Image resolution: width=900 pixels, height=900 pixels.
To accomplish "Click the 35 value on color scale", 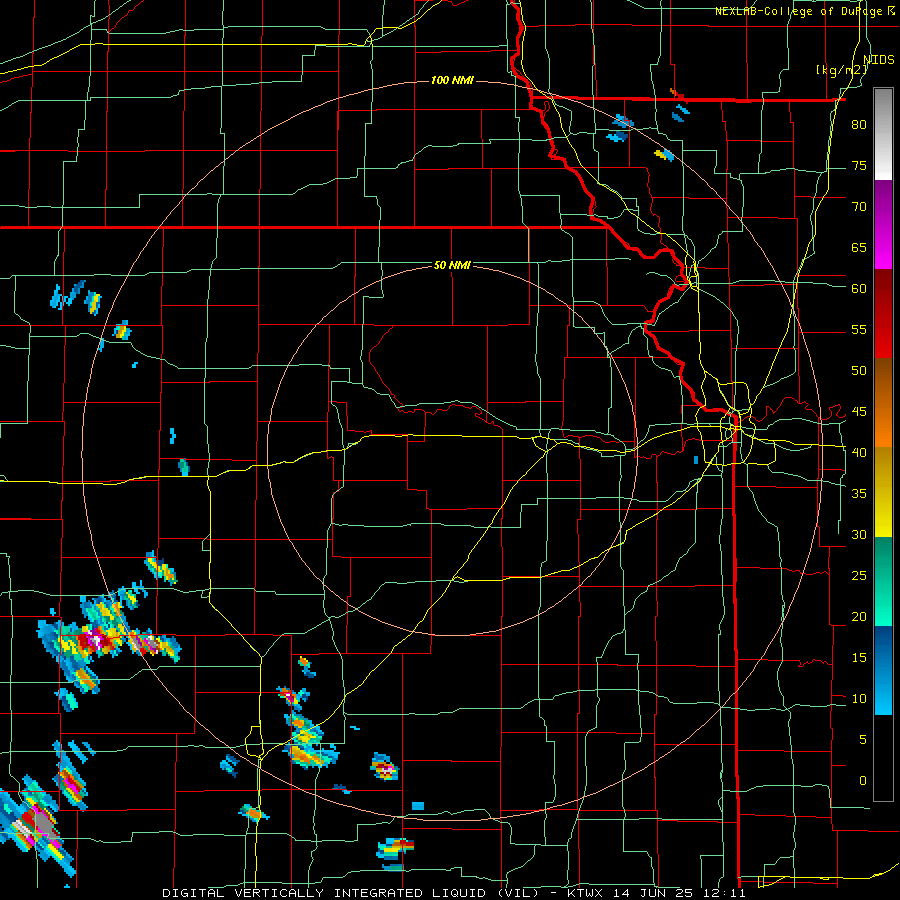I will (859, 494).
